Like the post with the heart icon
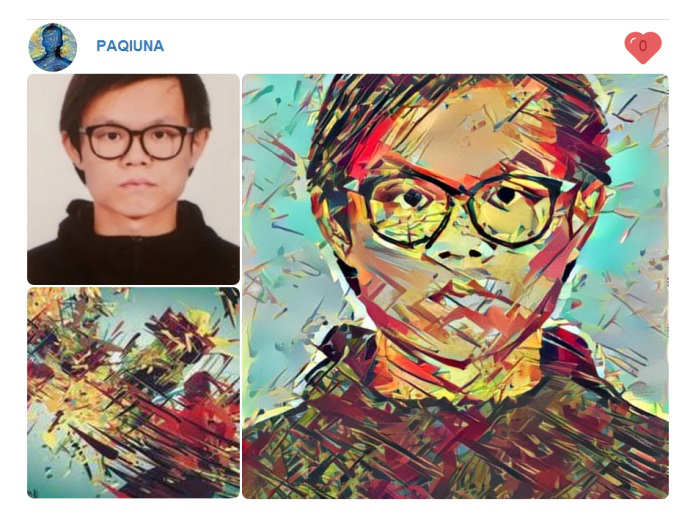 (643, 48)
